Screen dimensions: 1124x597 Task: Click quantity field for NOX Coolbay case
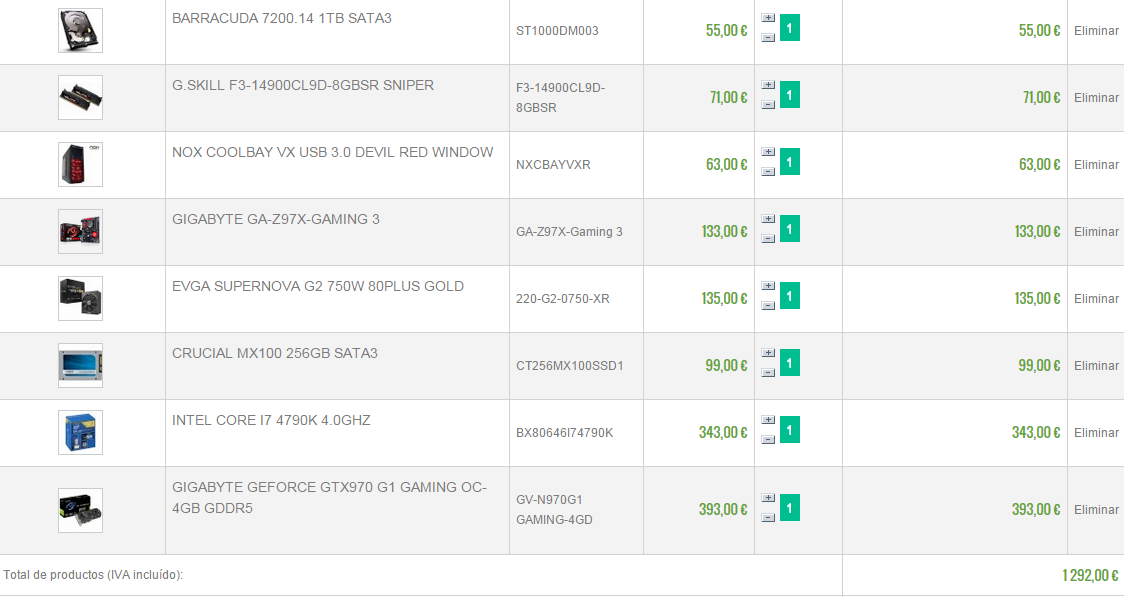click(x=789, y=162)
